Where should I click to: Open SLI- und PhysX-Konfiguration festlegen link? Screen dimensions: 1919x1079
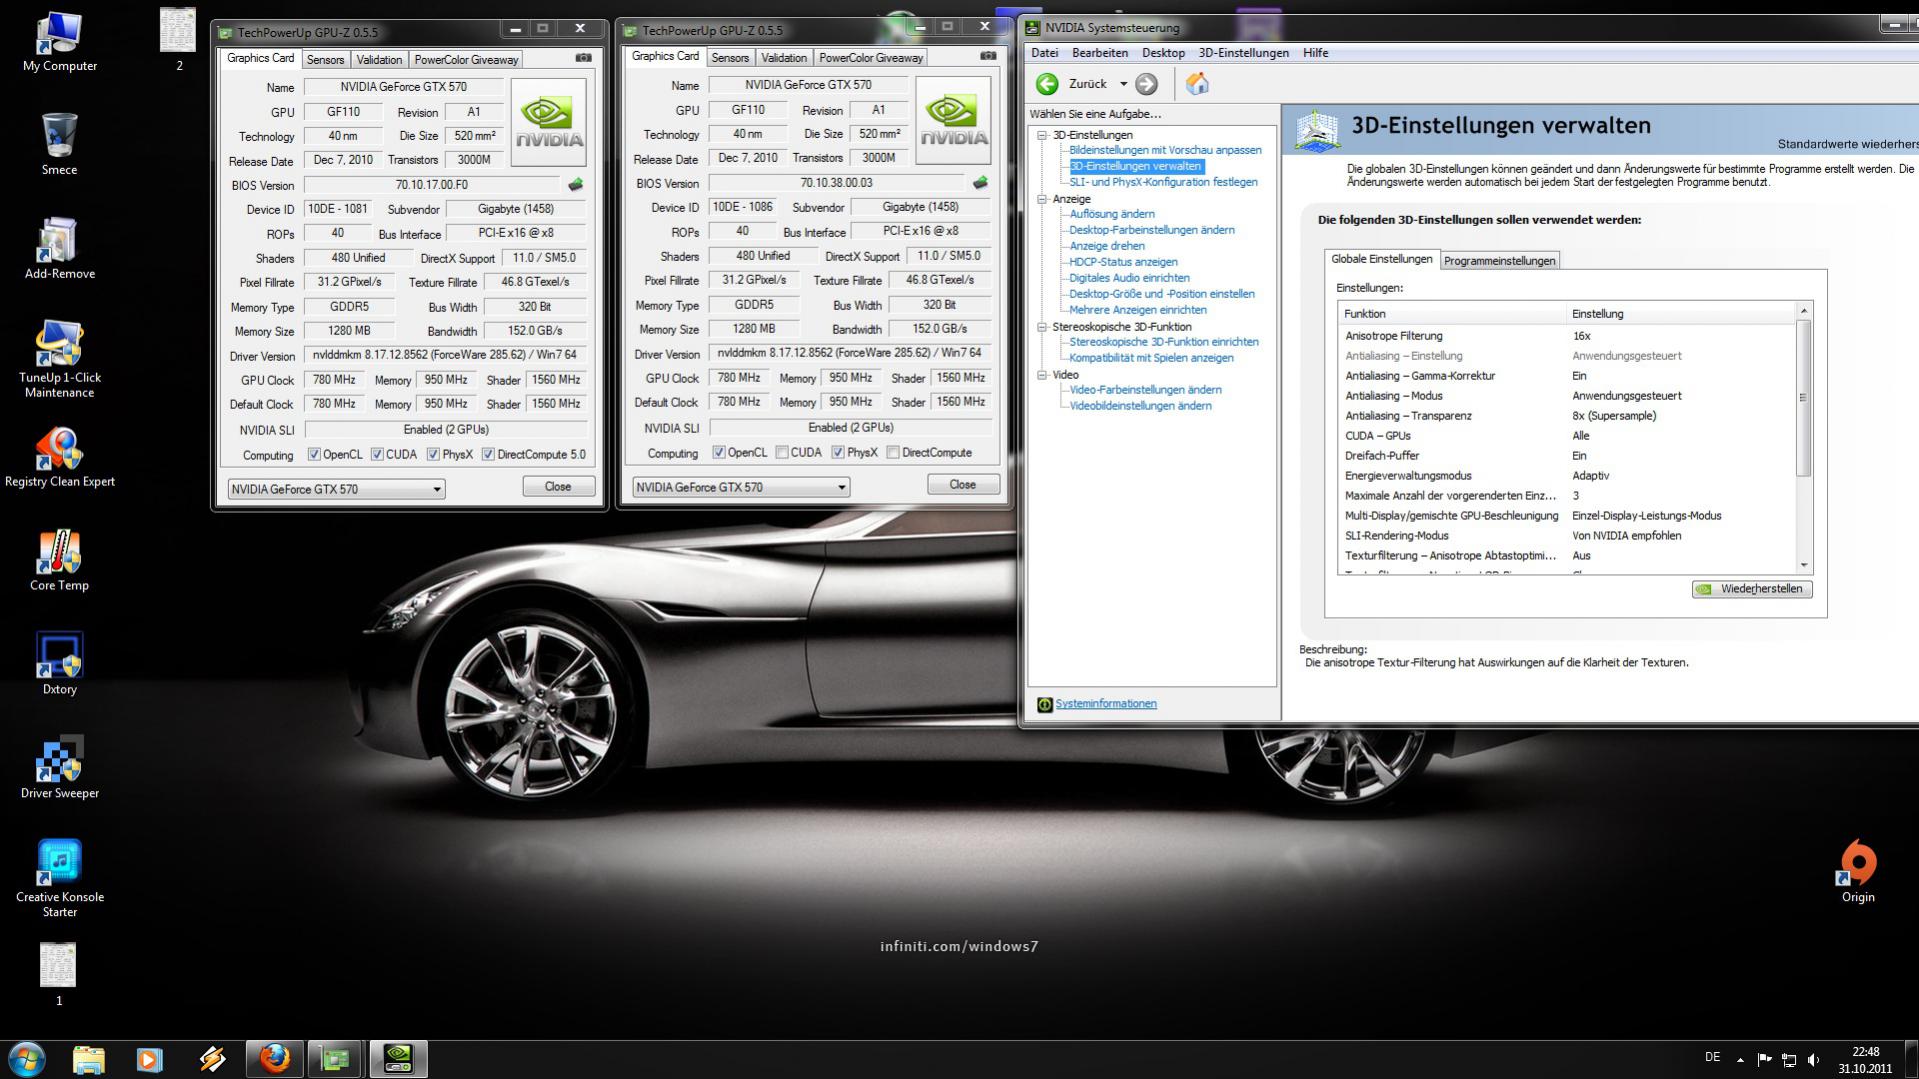(x=1164, y=182)
